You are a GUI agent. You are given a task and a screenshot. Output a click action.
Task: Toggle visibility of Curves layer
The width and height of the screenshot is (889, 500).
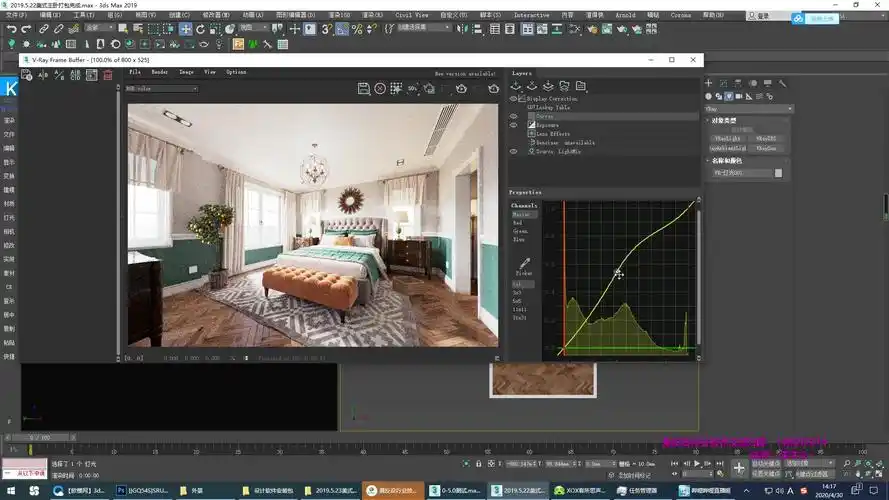click(513, 116)
